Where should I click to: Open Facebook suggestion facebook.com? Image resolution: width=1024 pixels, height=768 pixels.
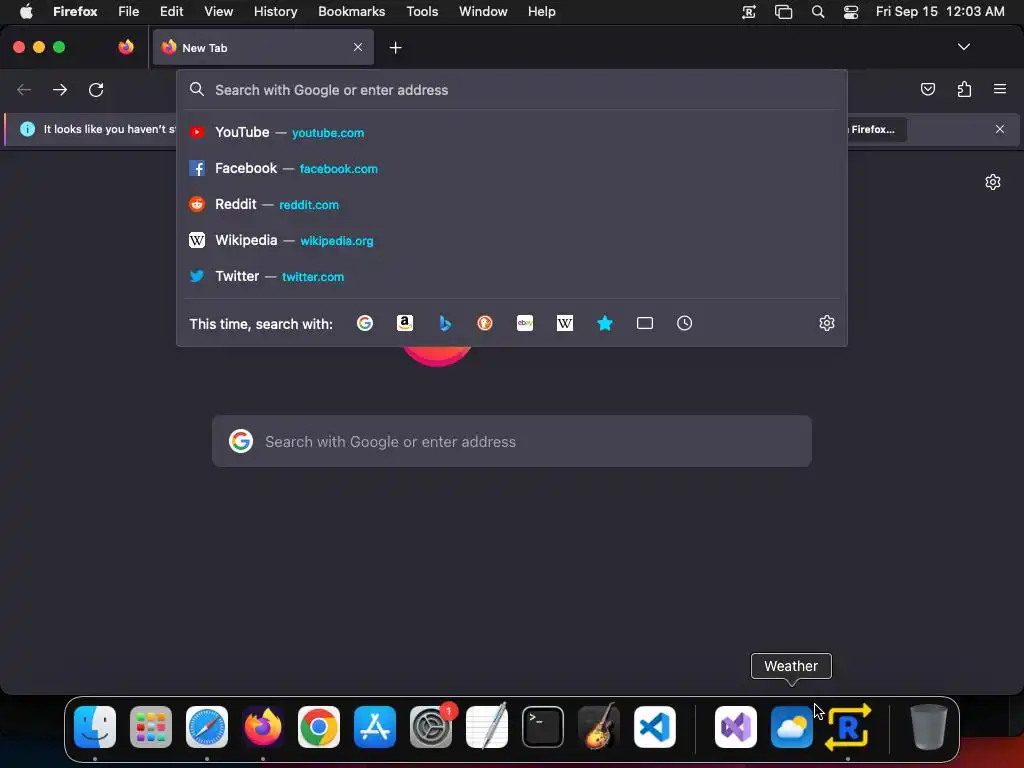coord(512,168)
